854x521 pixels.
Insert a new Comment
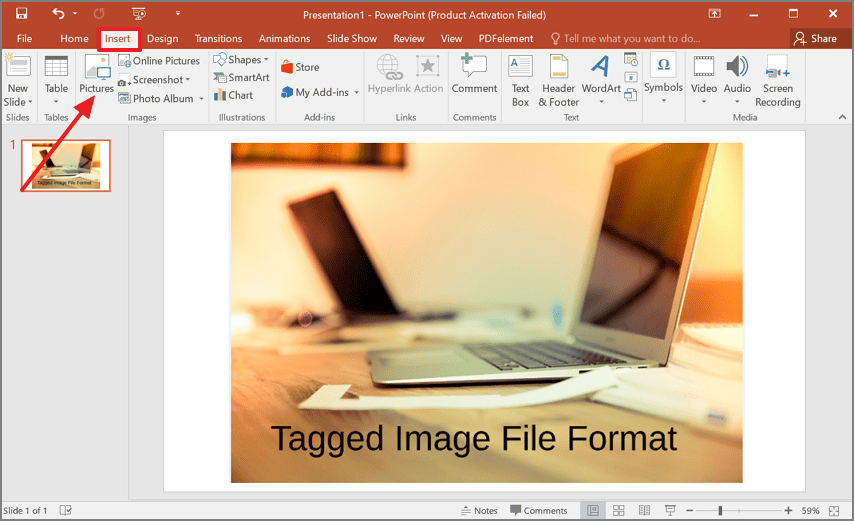point(474,73)
